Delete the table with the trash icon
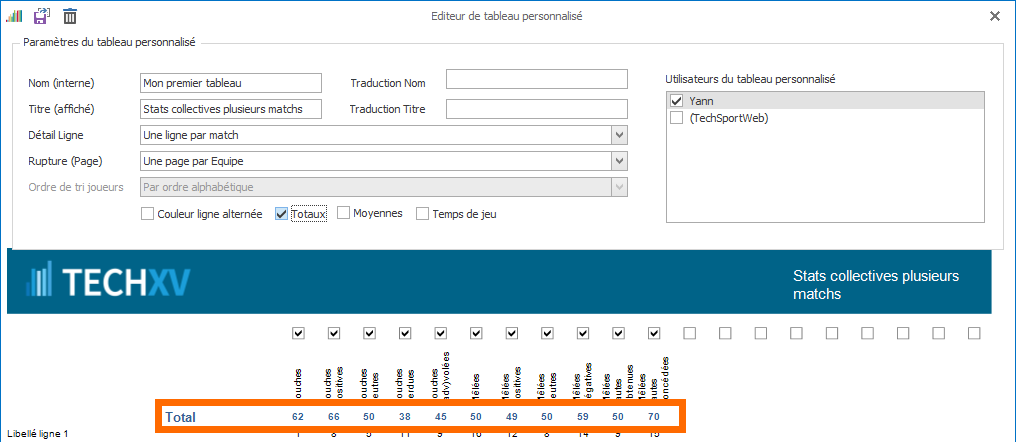This screenshot has width=1016, height=442. 70,16
